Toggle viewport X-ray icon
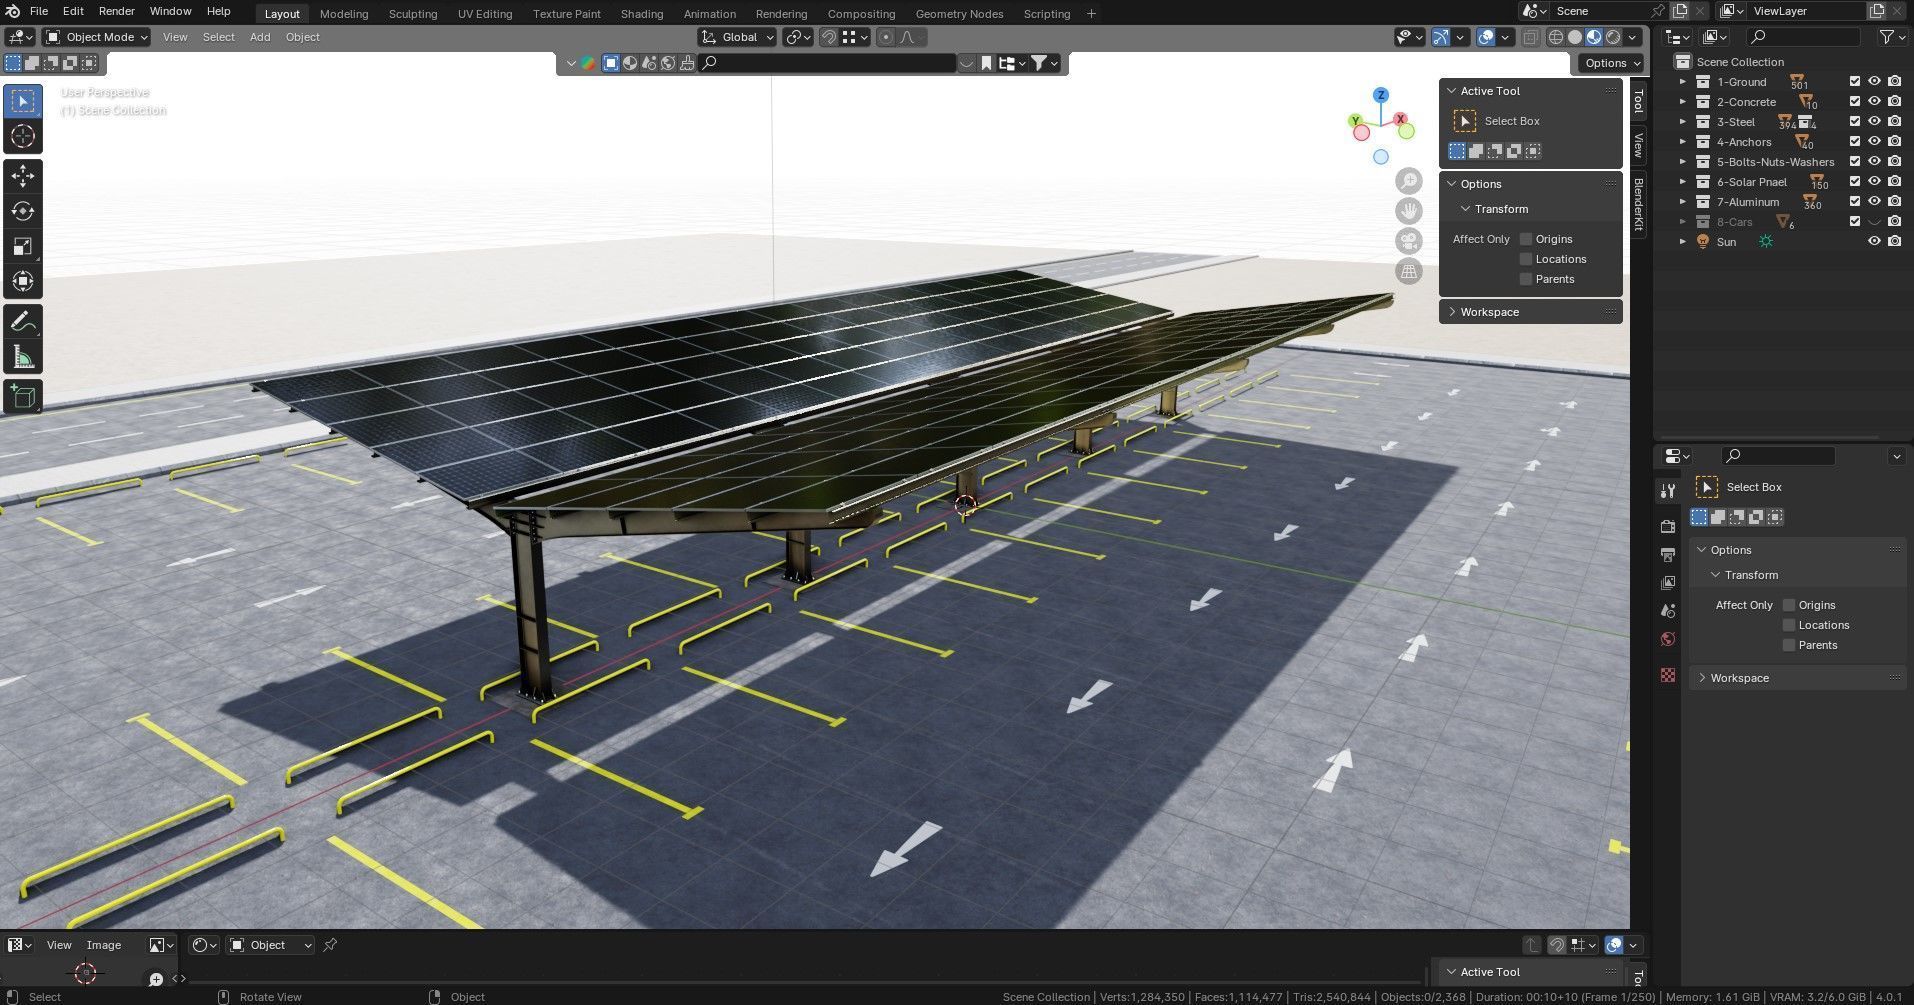 pos(1530,37)
